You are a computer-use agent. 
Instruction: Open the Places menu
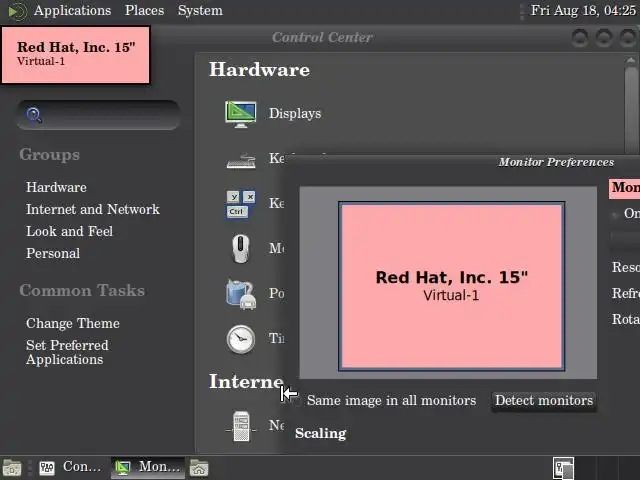pyautogui.click(x=144, y=11)
